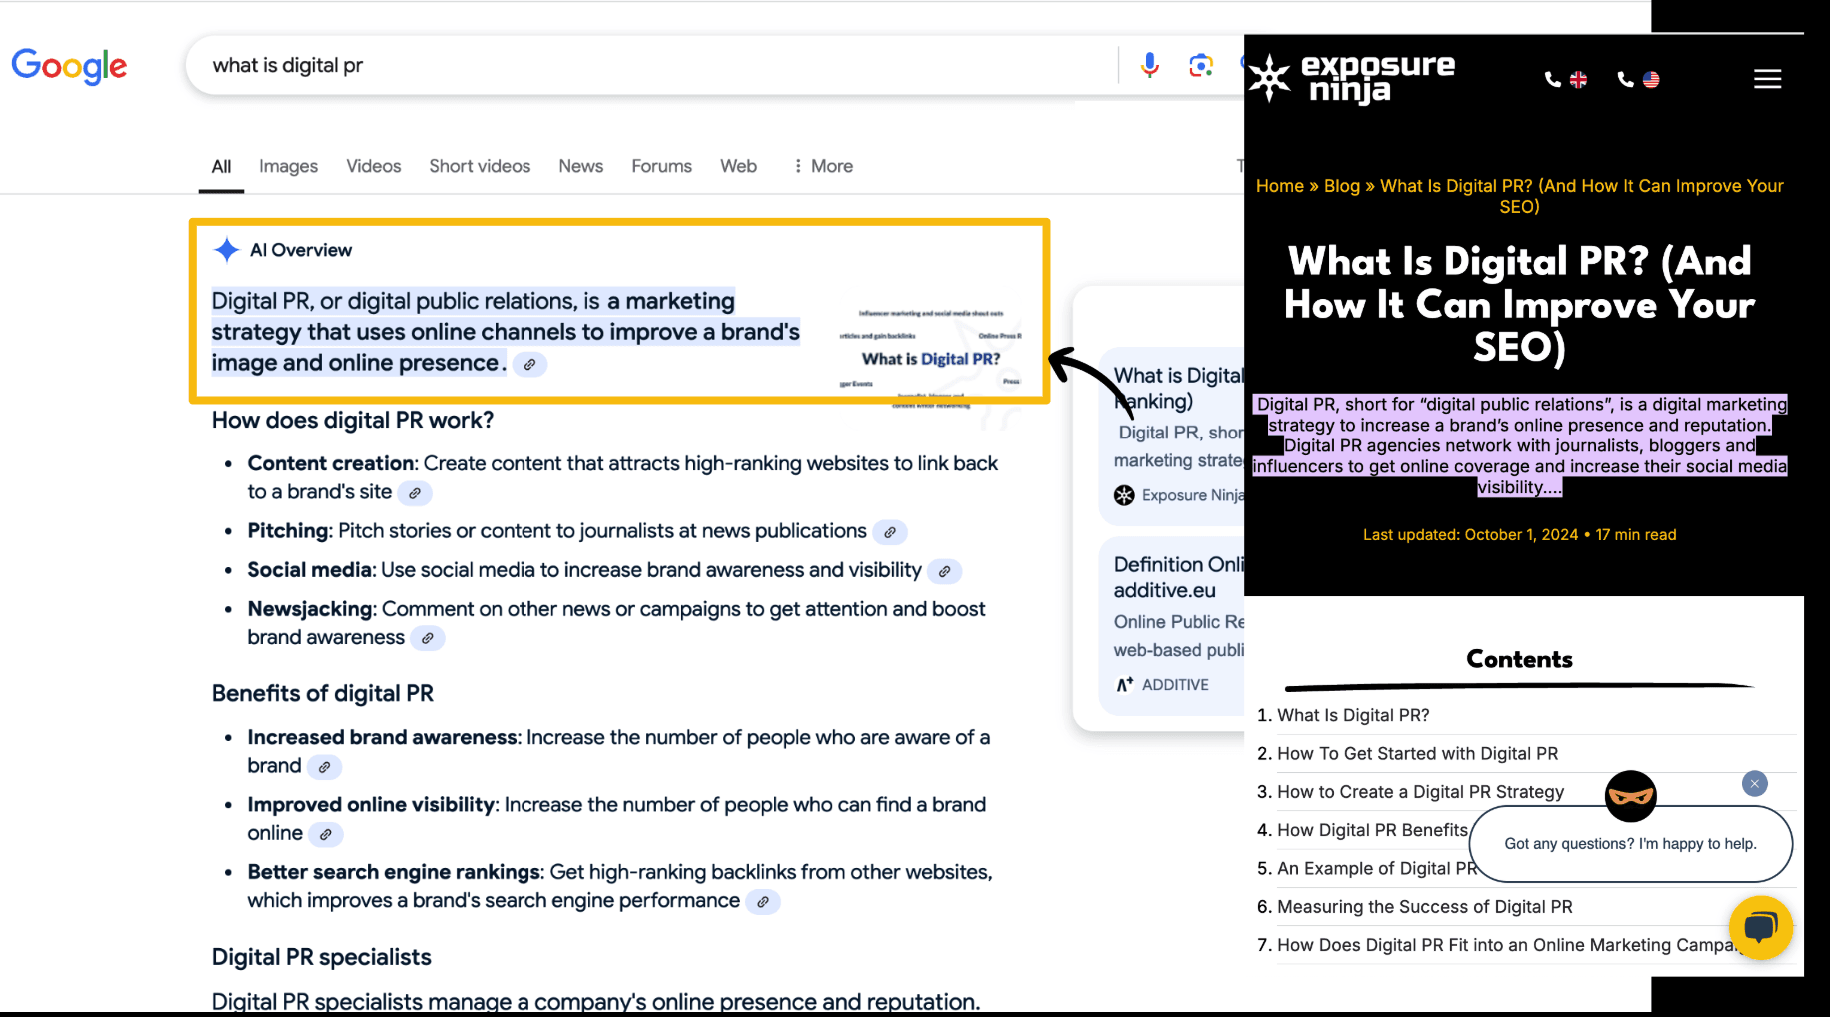Click the US flag phone icon
The width and height of the screenshot is (1830, 1017).
click(x=1639, y=79)
